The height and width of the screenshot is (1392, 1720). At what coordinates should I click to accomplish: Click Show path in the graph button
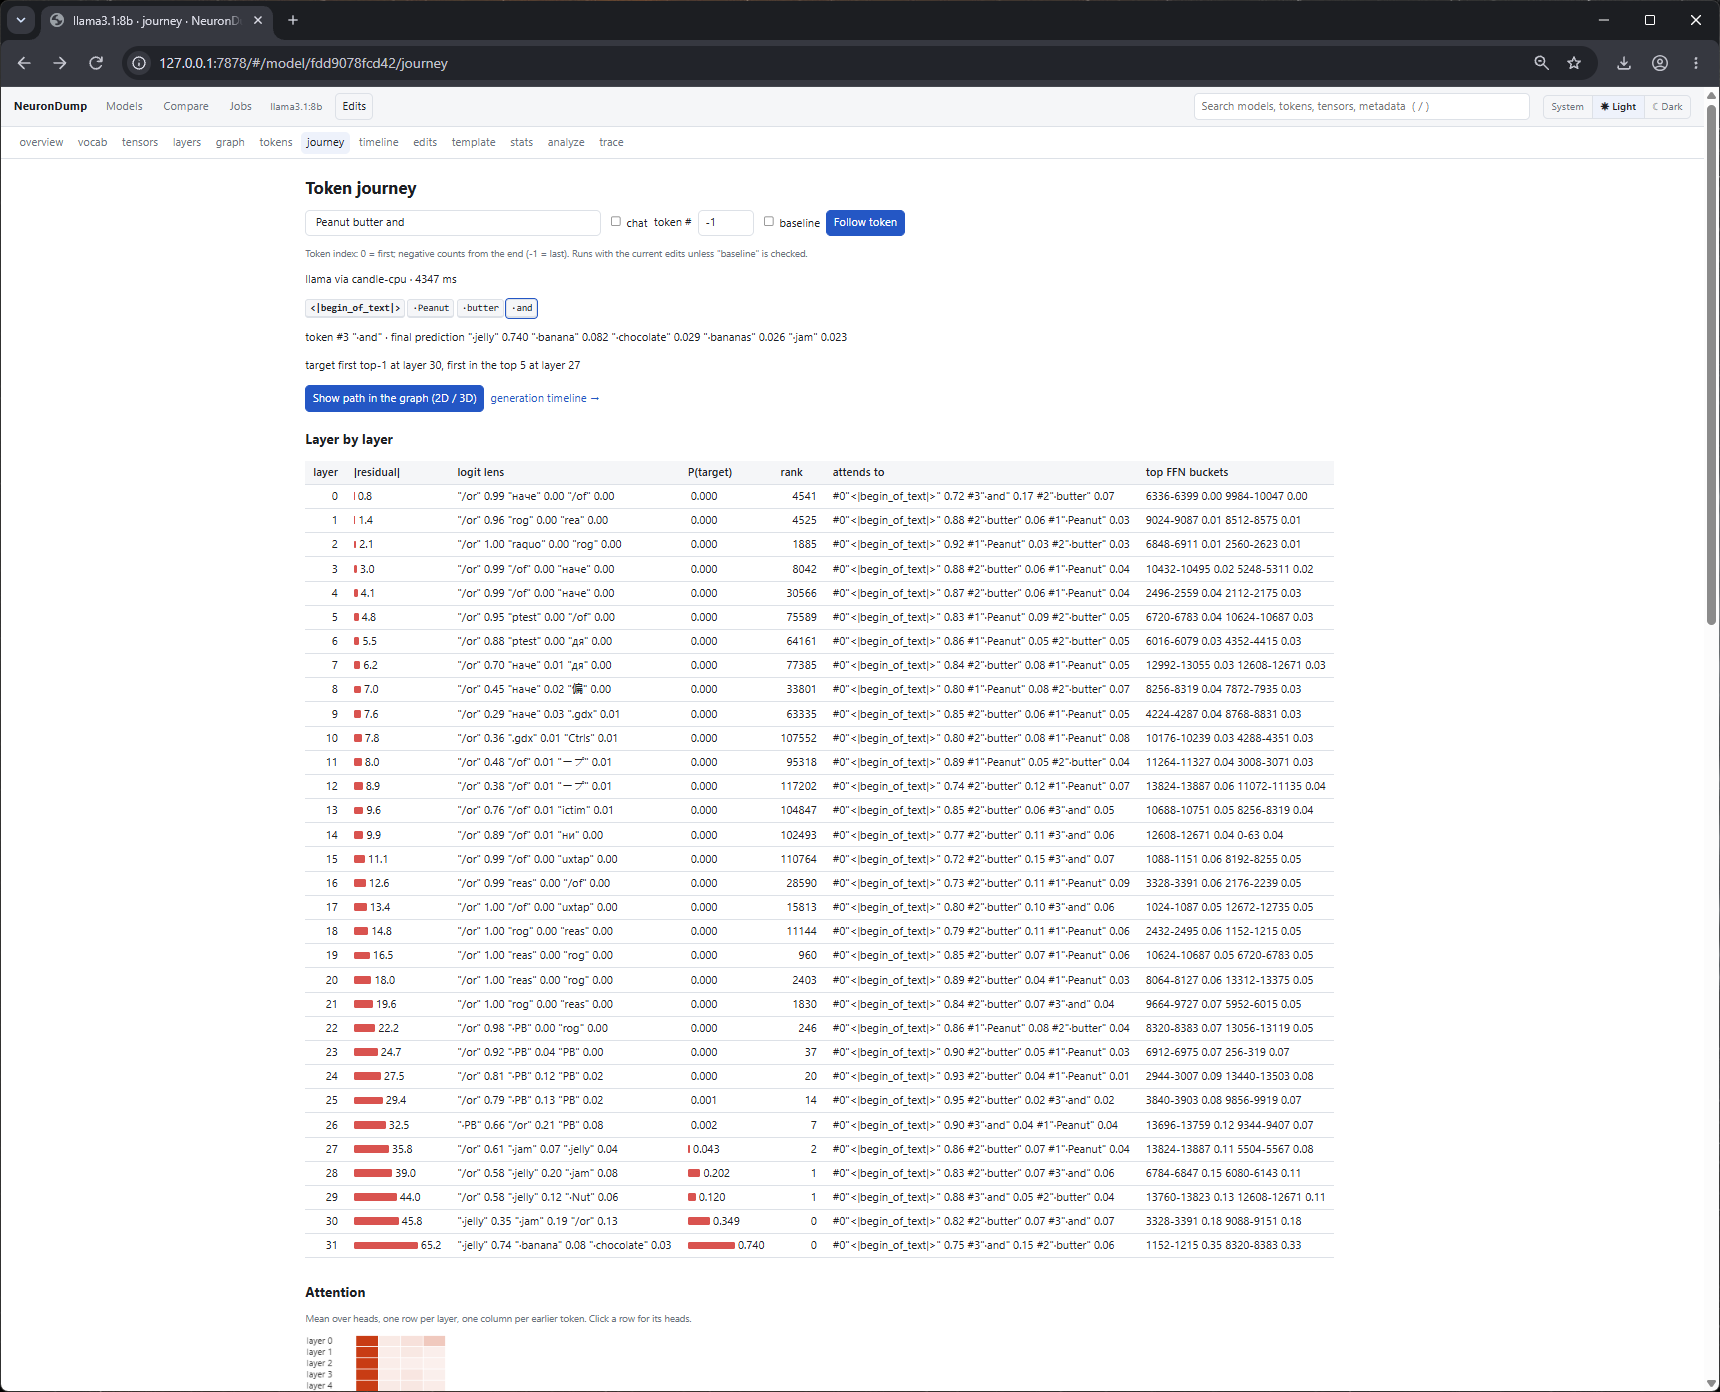click(394, 398)
